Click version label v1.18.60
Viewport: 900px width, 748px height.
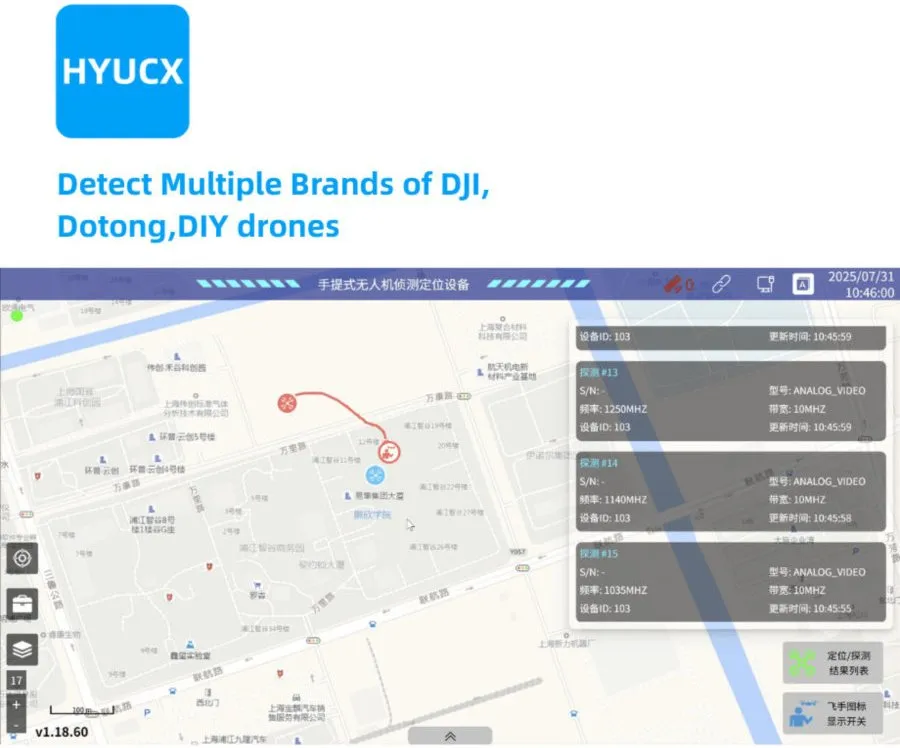coord(62,733)
